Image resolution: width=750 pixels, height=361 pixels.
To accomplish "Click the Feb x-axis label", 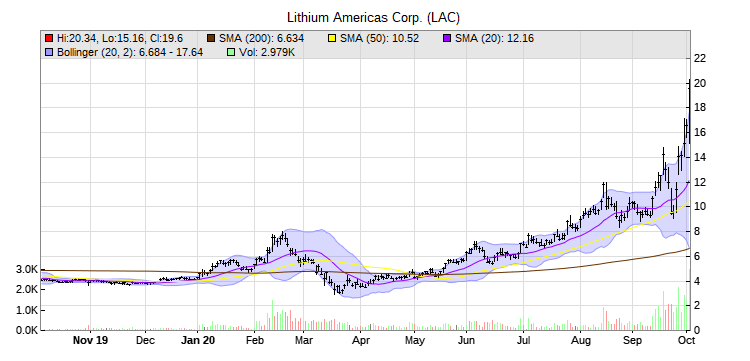I will point(254,340).
